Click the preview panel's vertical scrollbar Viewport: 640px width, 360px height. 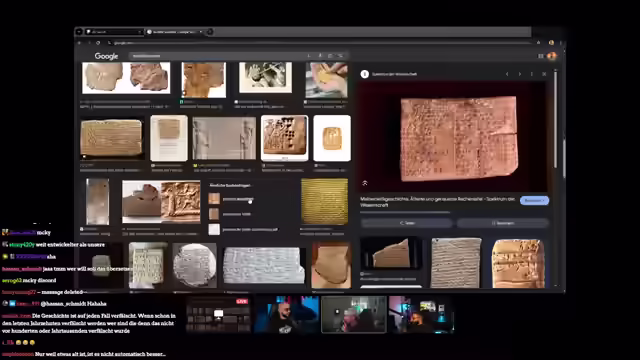pyautogui.click(x=555, y=118)
